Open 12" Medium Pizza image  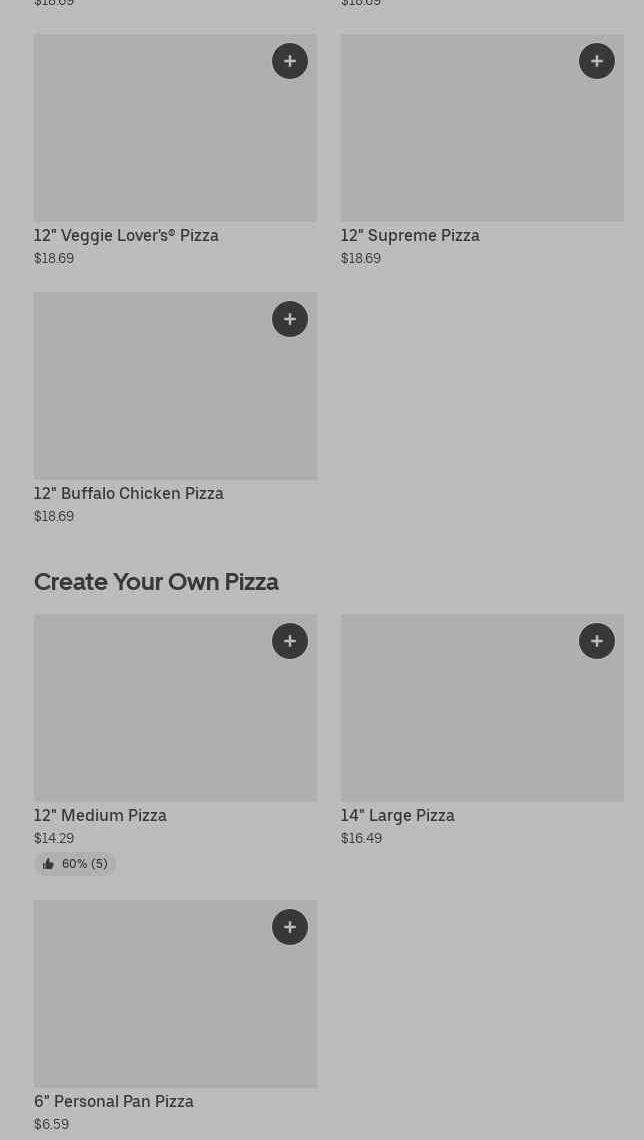[175, 720]
